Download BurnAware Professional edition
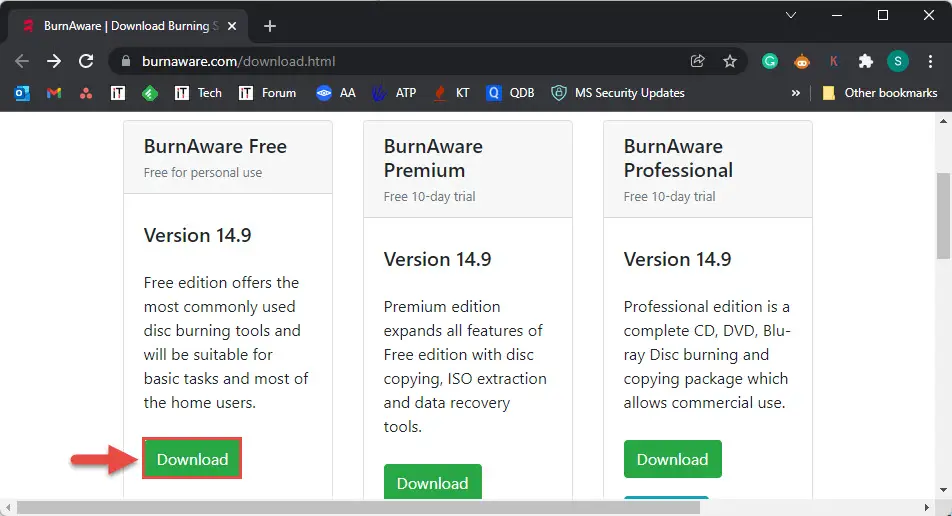The width and height of the screenshot is (952, 516). [673, 459]
